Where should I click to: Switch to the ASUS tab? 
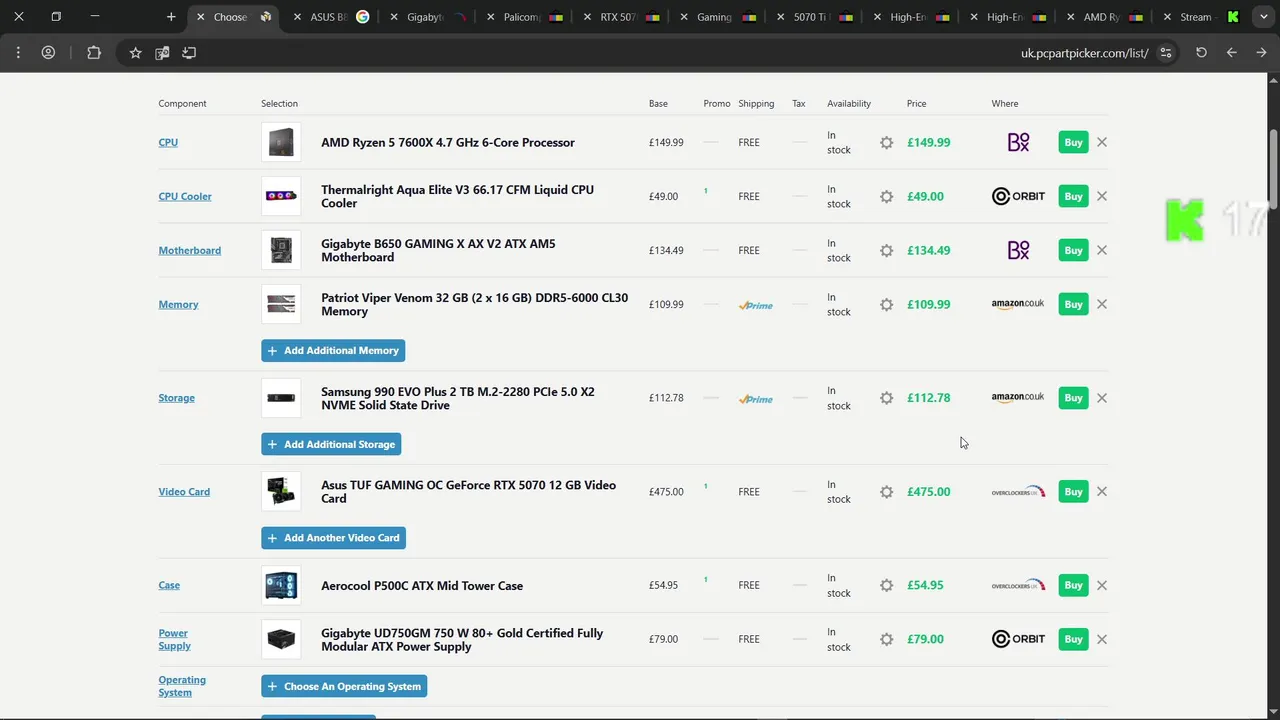pyautogui.click(x=330, y=17)
